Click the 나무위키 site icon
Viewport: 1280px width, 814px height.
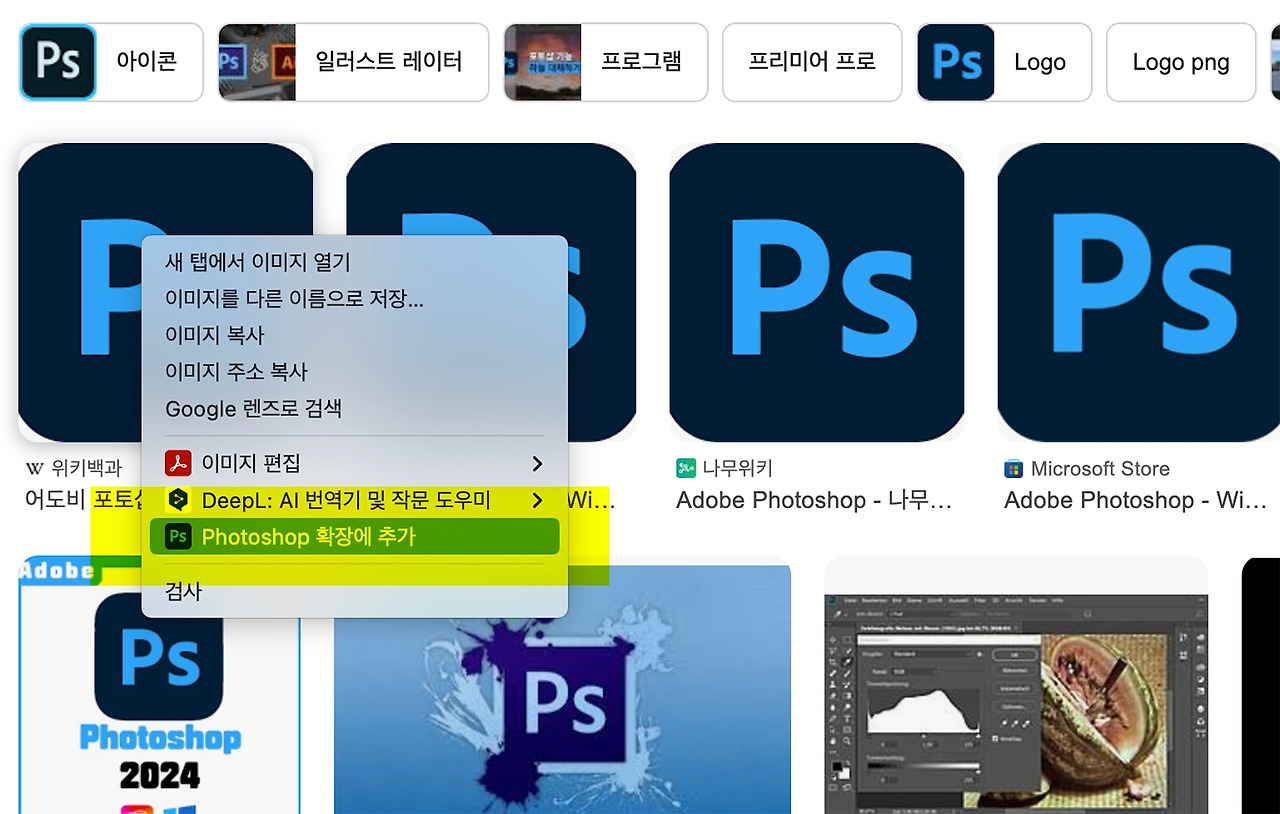click(x=685, y=468)
